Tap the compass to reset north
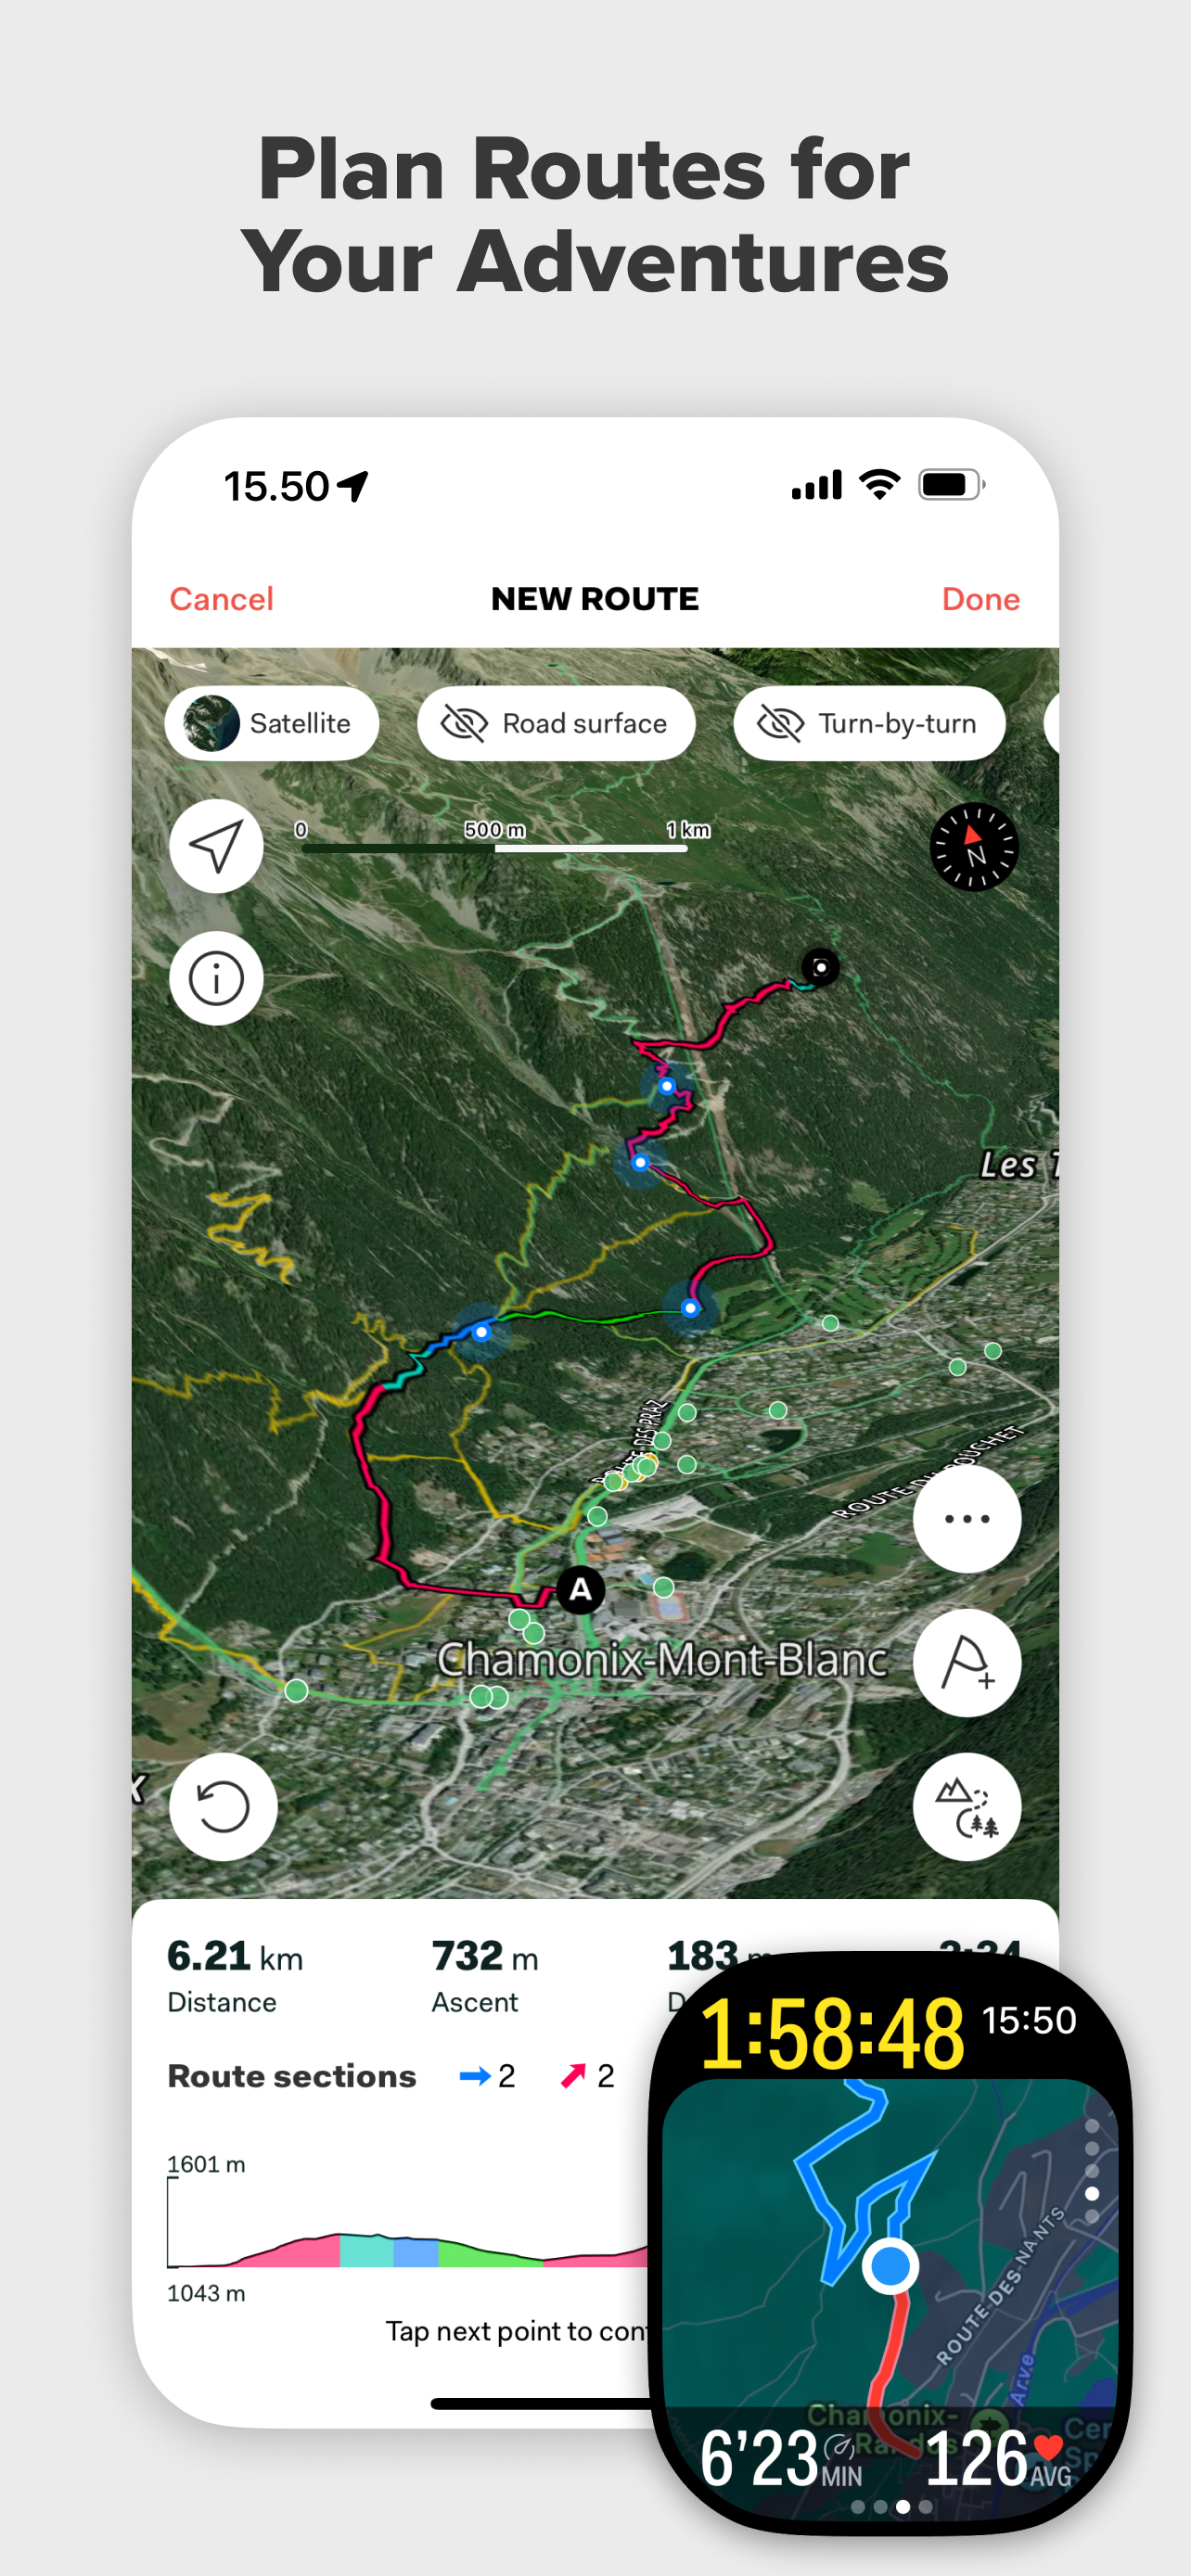Viewport: 1191px width, 2576px height. [x=973, y=847]
